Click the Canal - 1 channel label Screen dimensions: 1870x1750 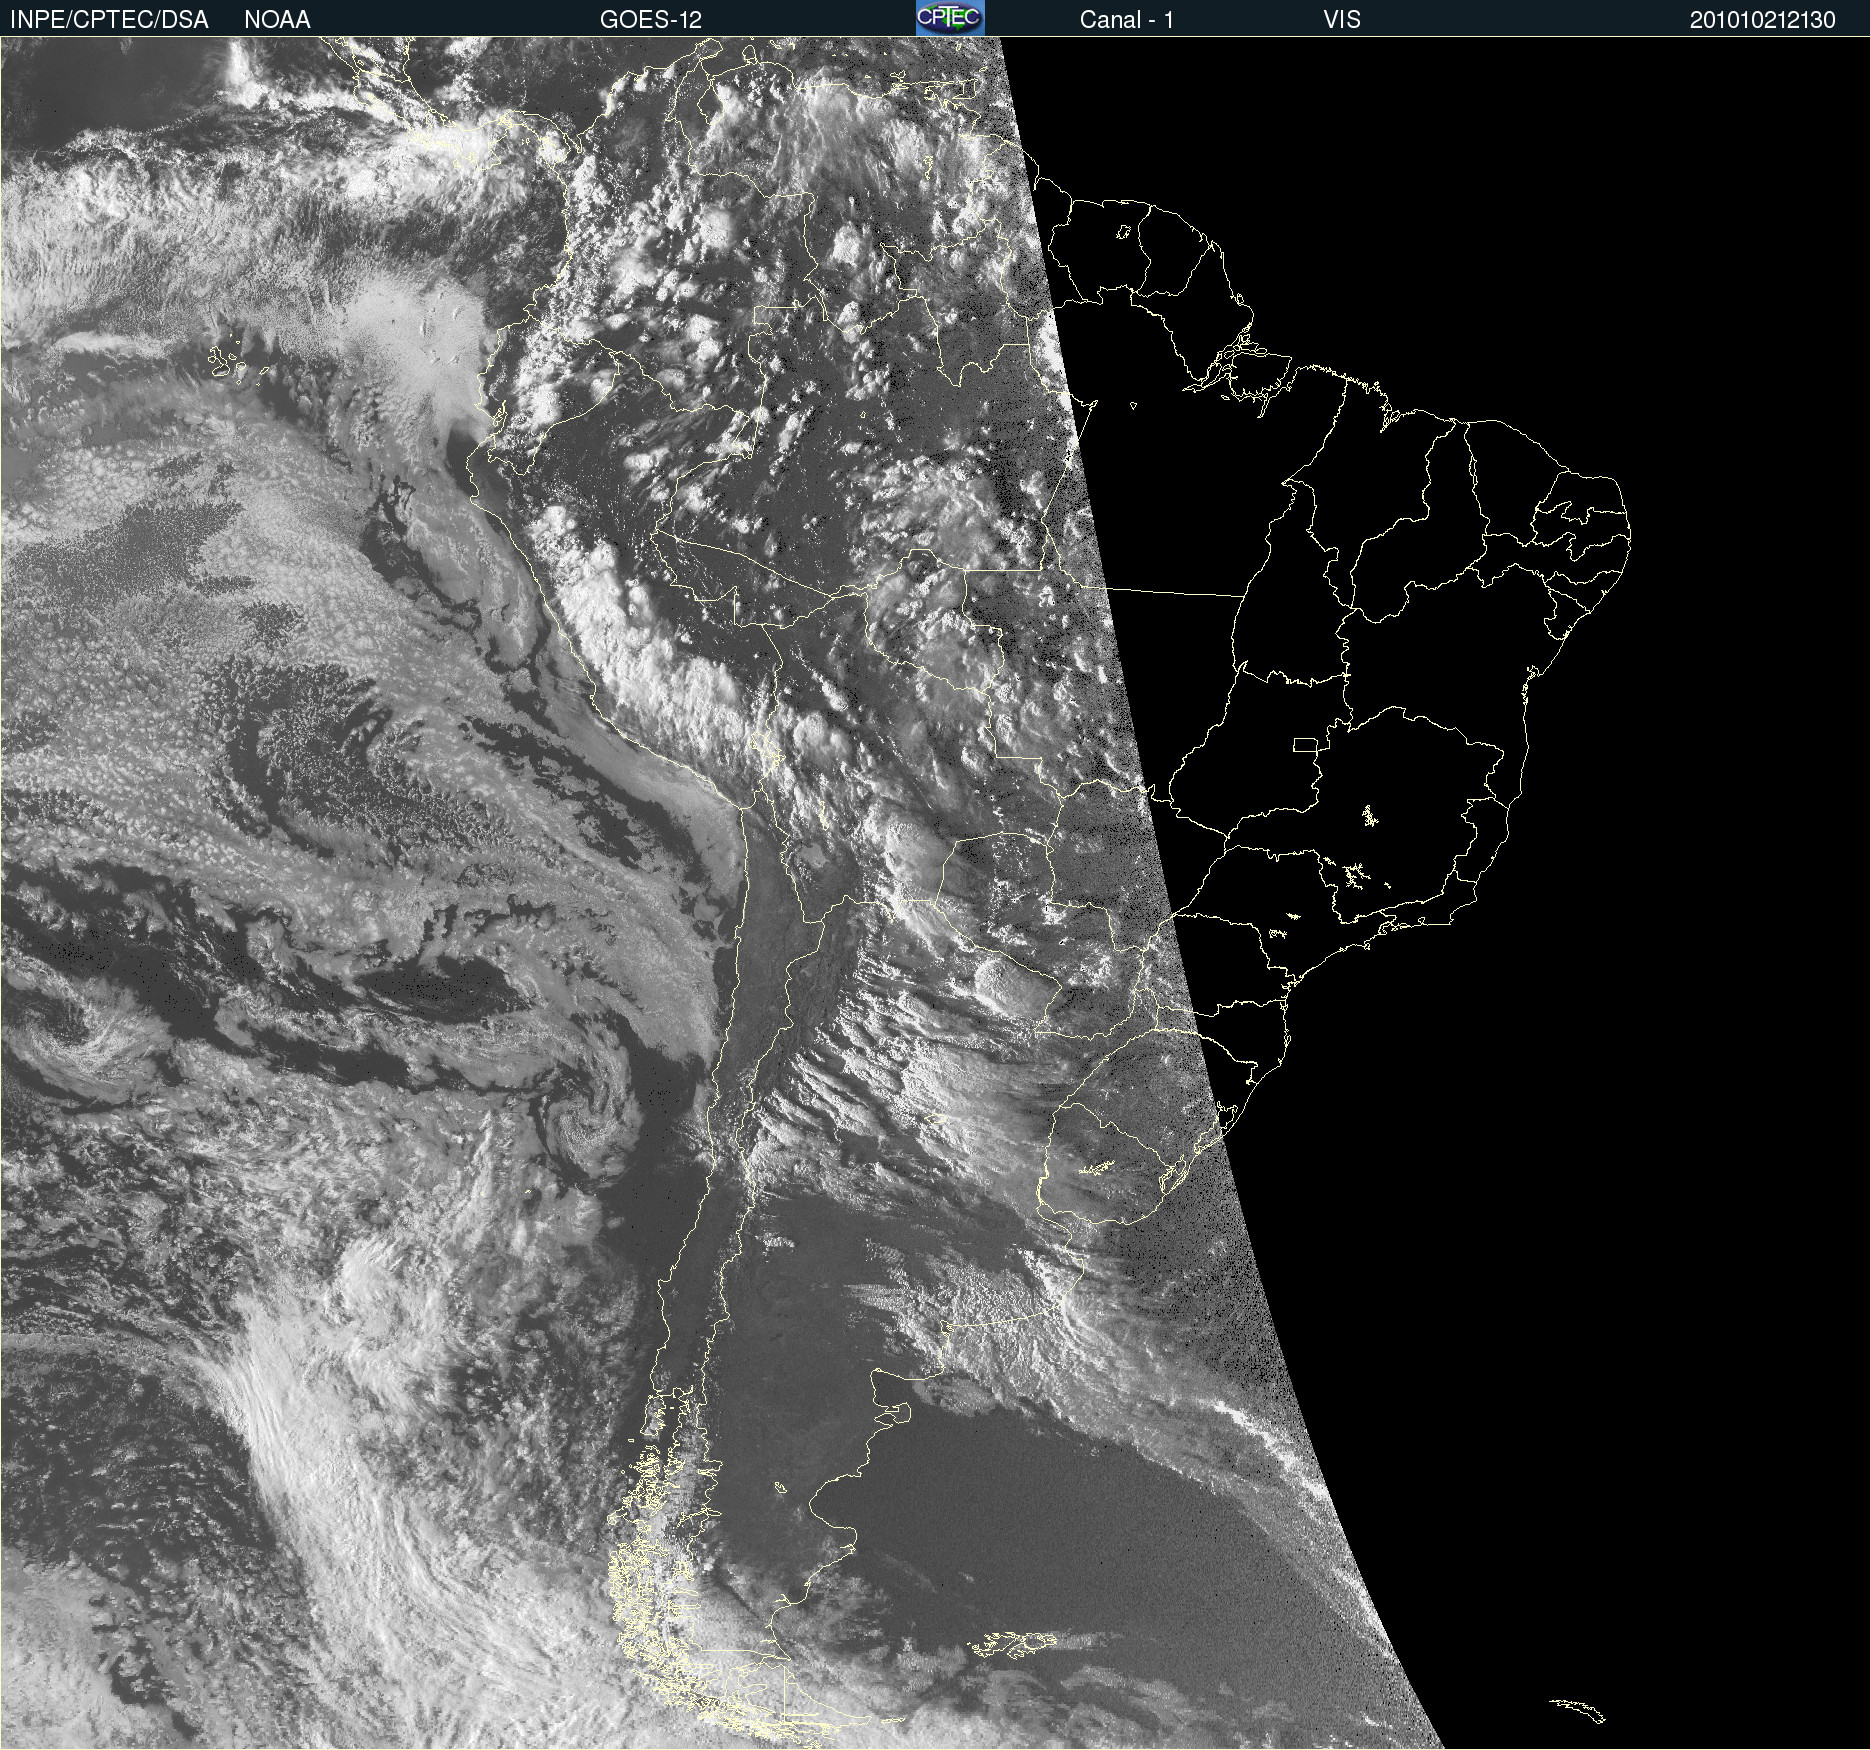click(x=1126, y=20)
